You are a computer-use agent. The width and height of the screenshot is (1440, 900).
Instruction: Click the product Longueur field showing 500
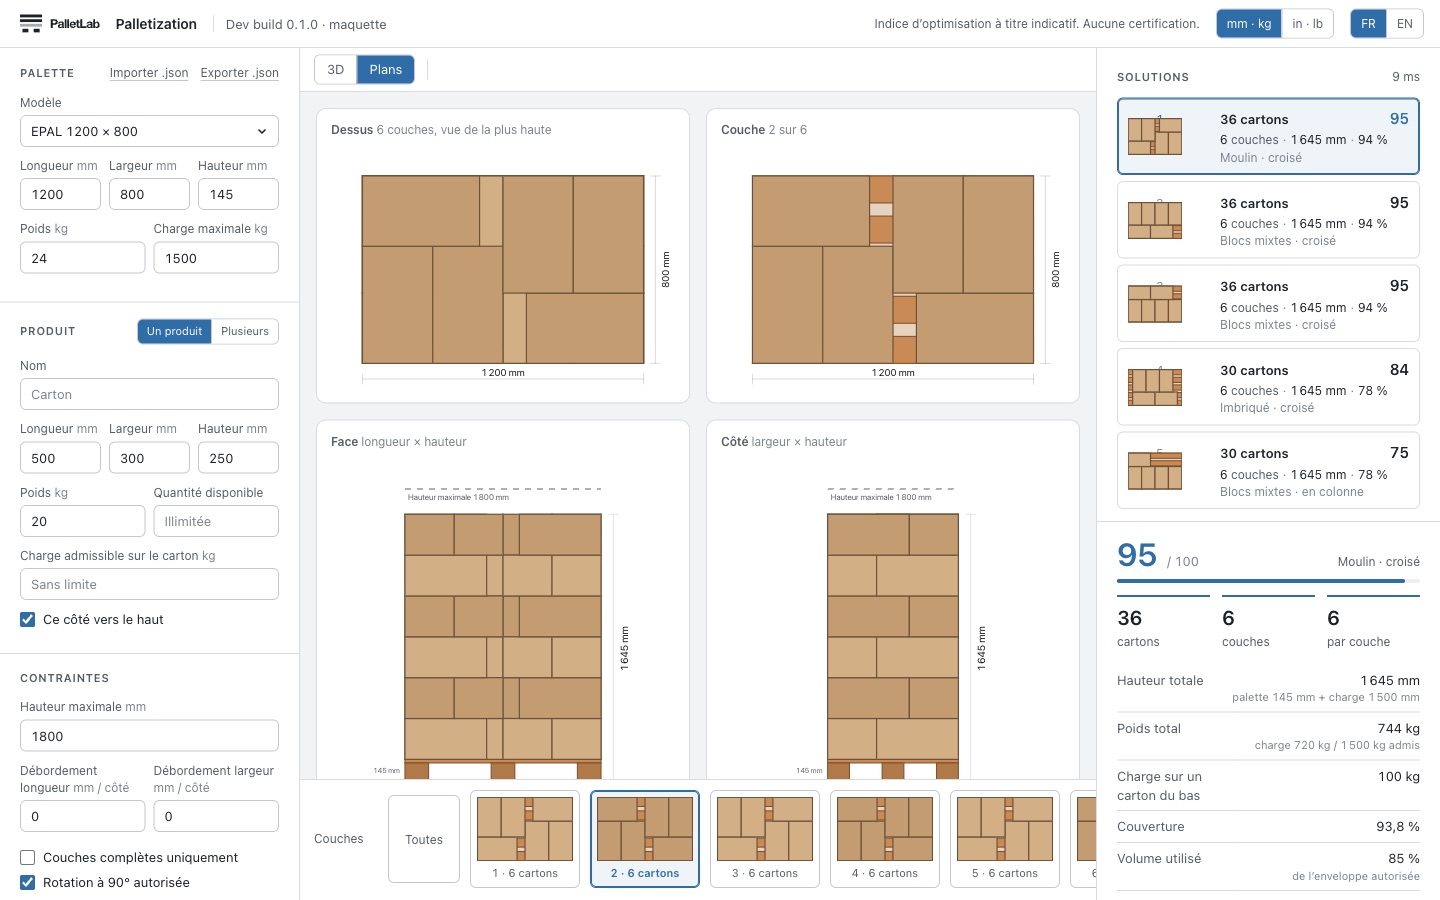point(60,458)
